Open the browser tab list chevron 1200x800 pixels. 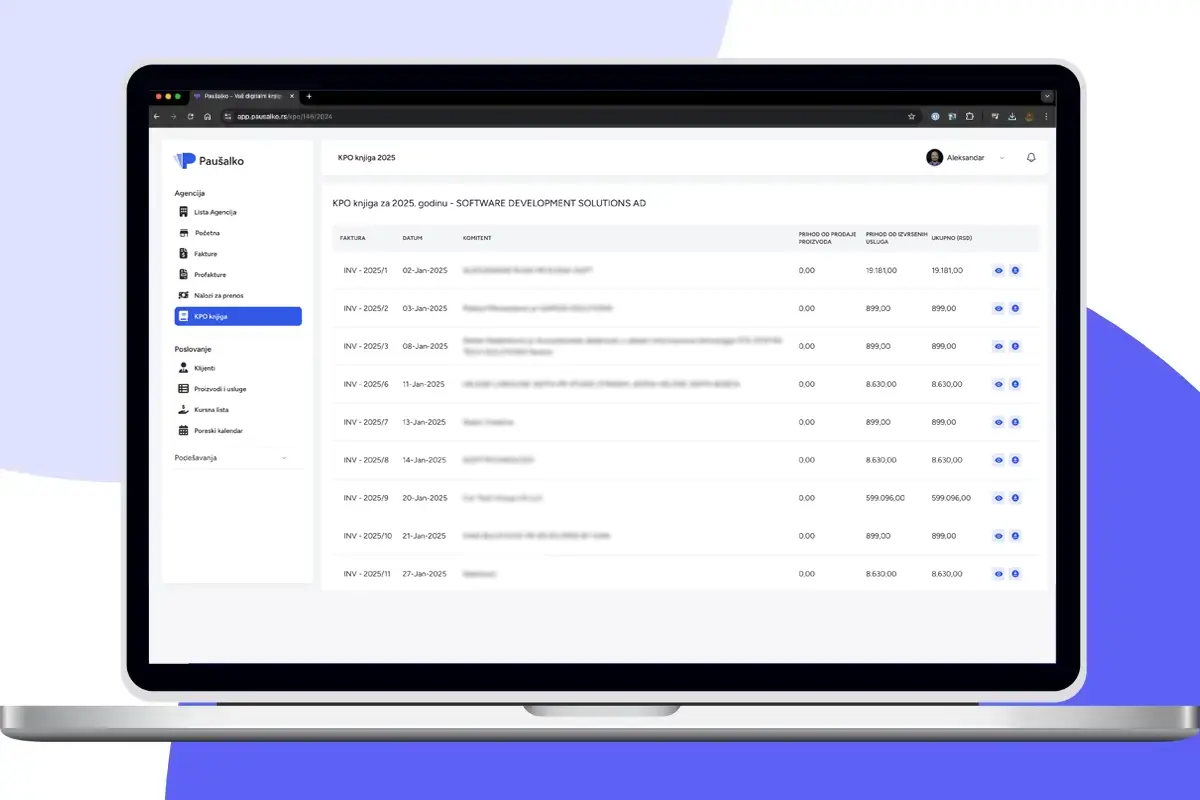tap(1046, 96)
